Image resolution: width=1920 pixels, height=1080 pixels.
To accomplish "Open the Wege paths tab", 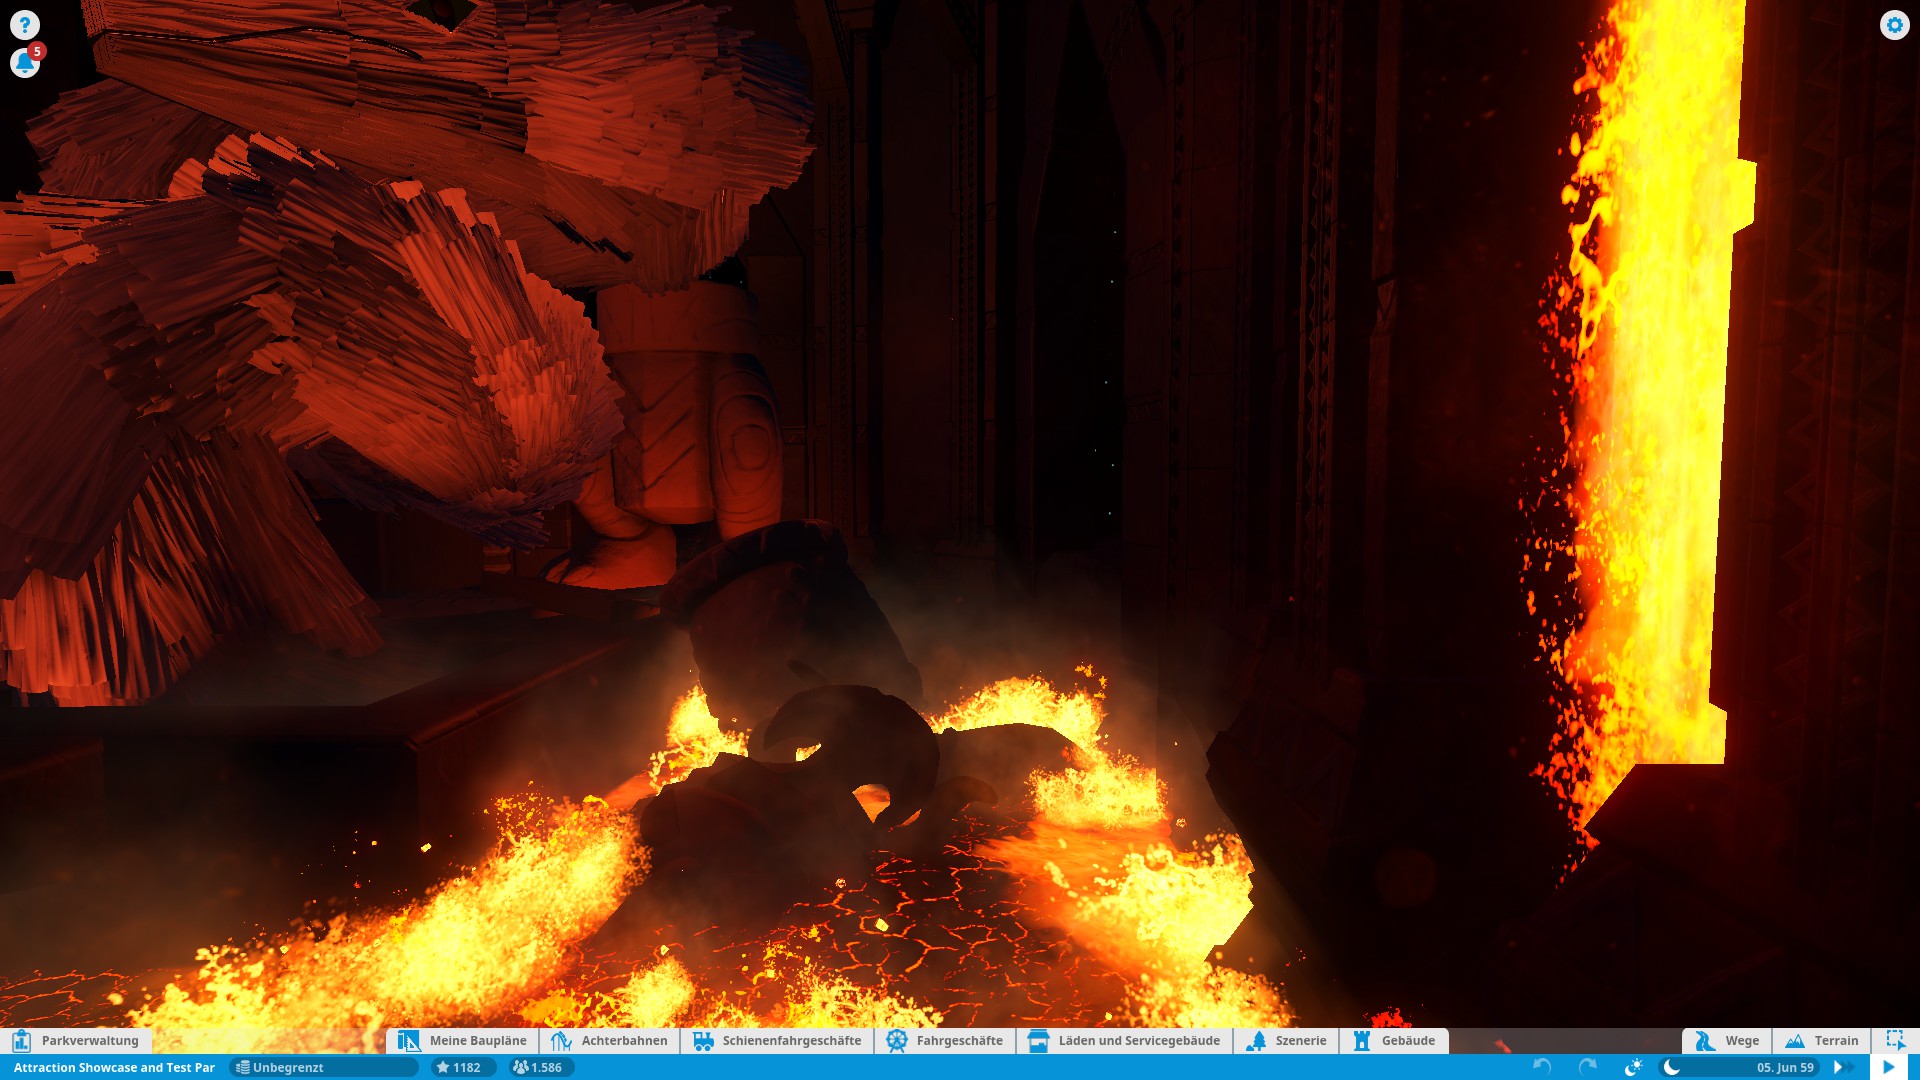I will pyautogui.click(x=1727, y=1041).
